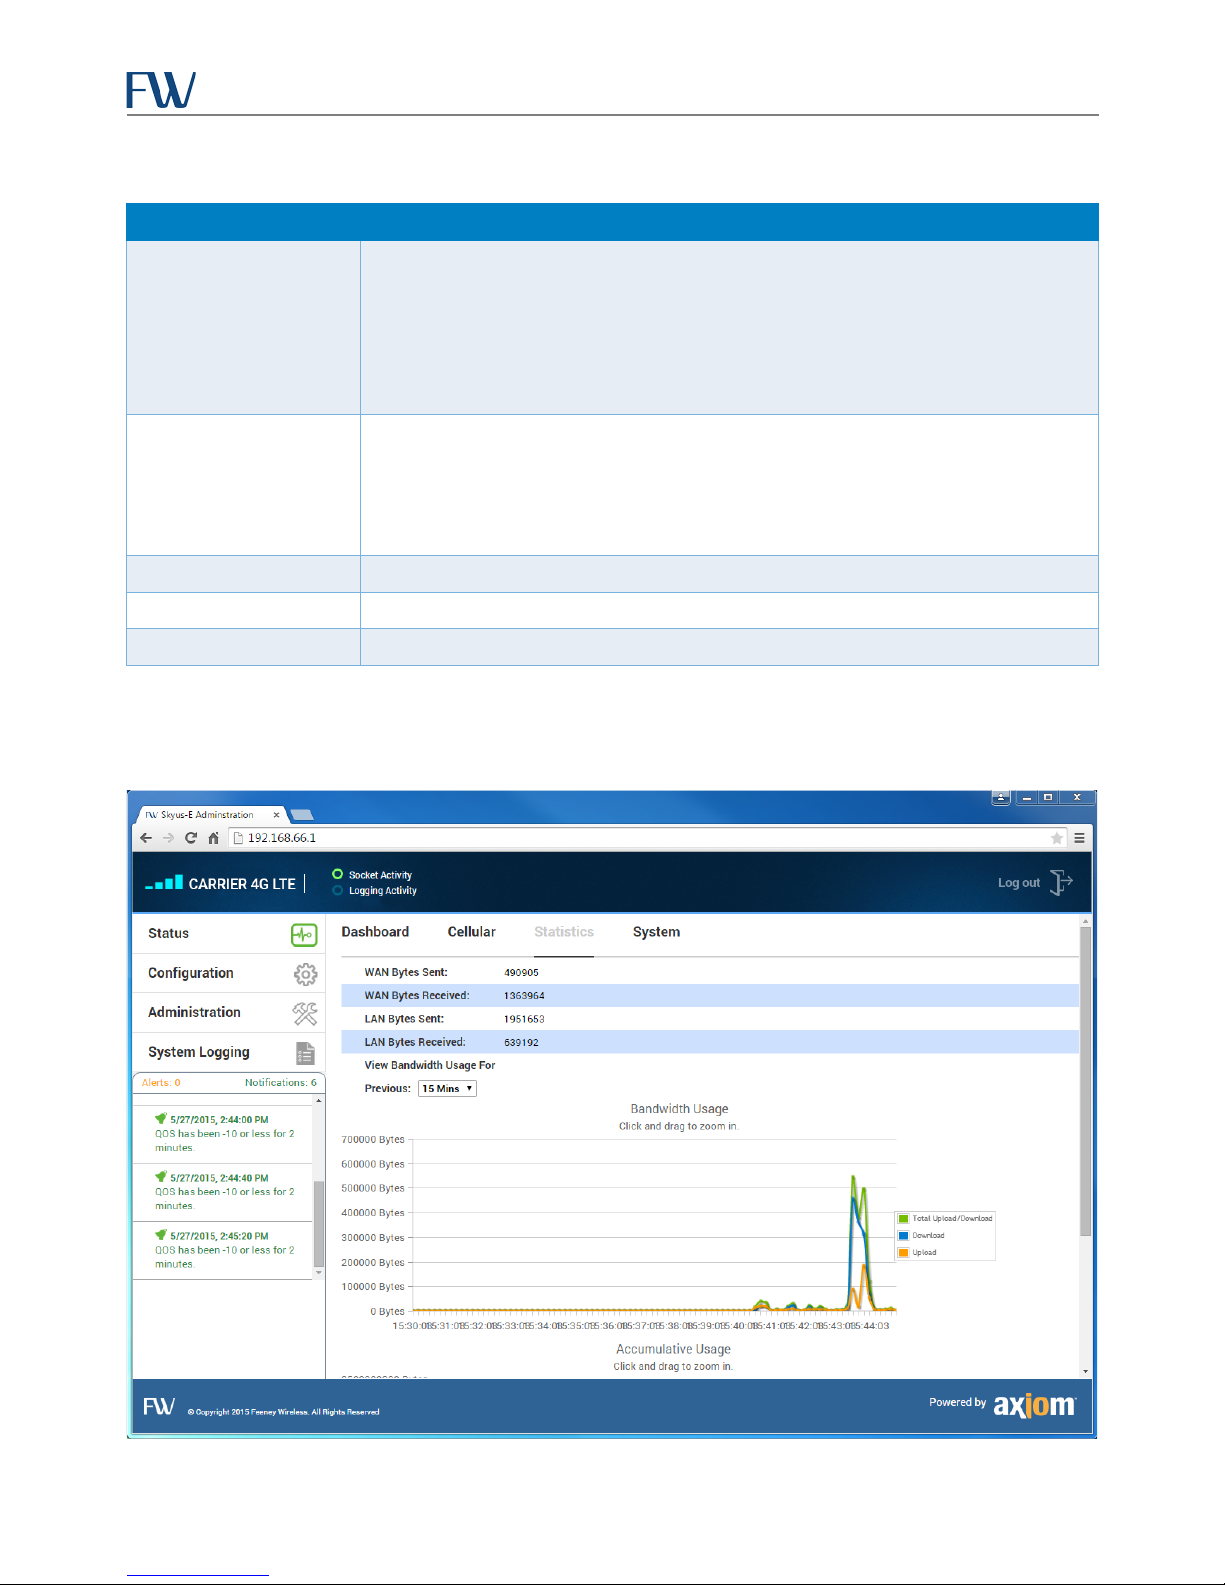The image size is (1225, 1585).
Task: Bookmark the page with the star icon
Action: [1056, 838]
